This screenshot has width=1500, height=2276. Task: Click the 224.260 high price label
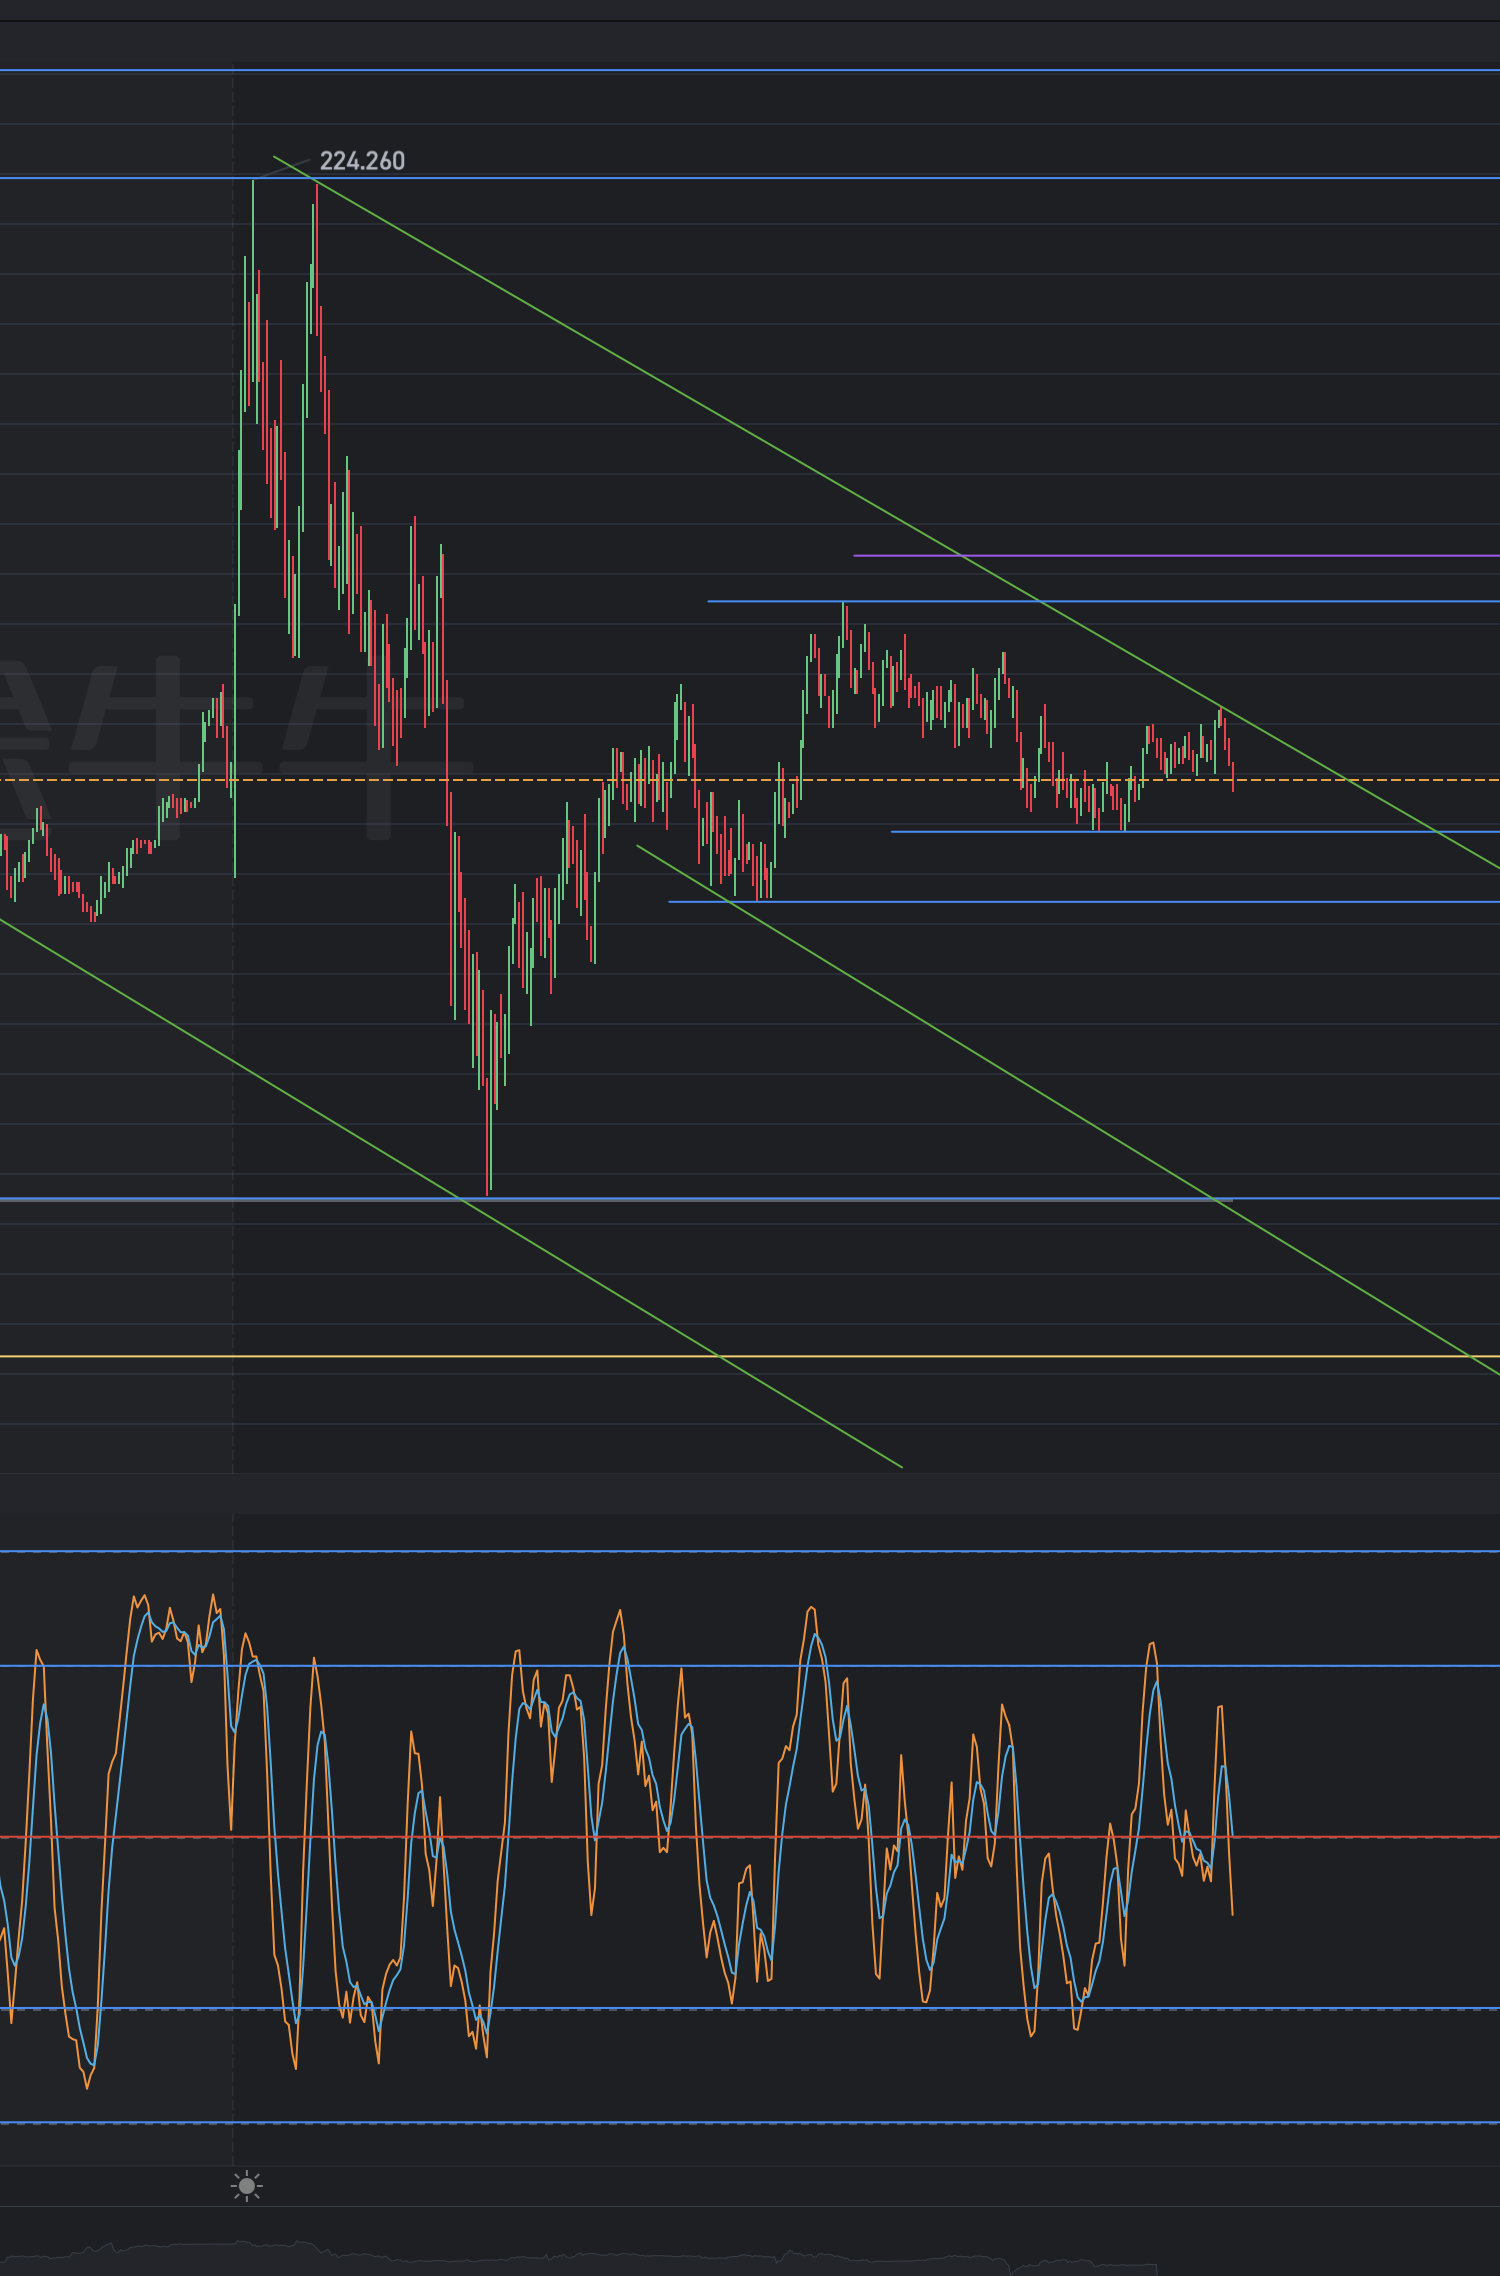tap(362, 161)
